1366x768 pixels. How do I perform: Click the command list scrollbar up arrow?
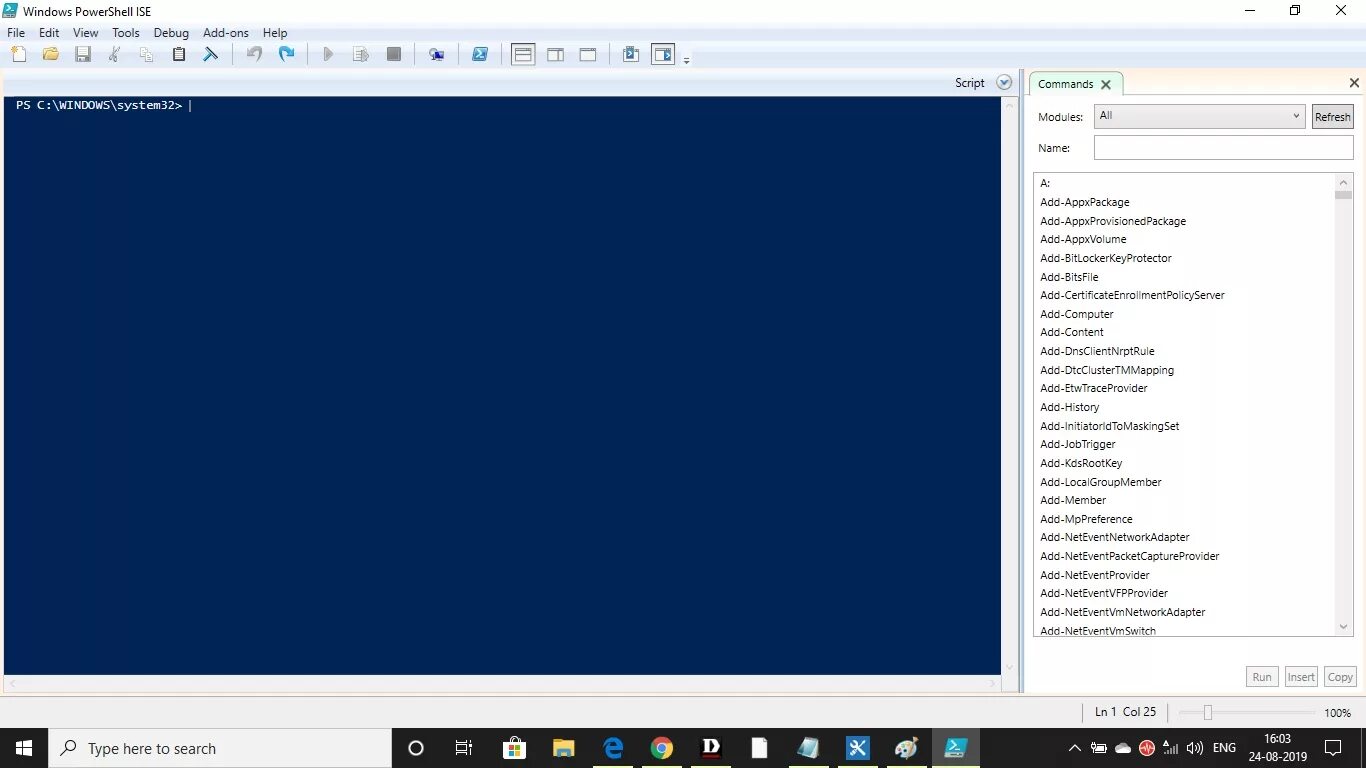point(1343,182)
